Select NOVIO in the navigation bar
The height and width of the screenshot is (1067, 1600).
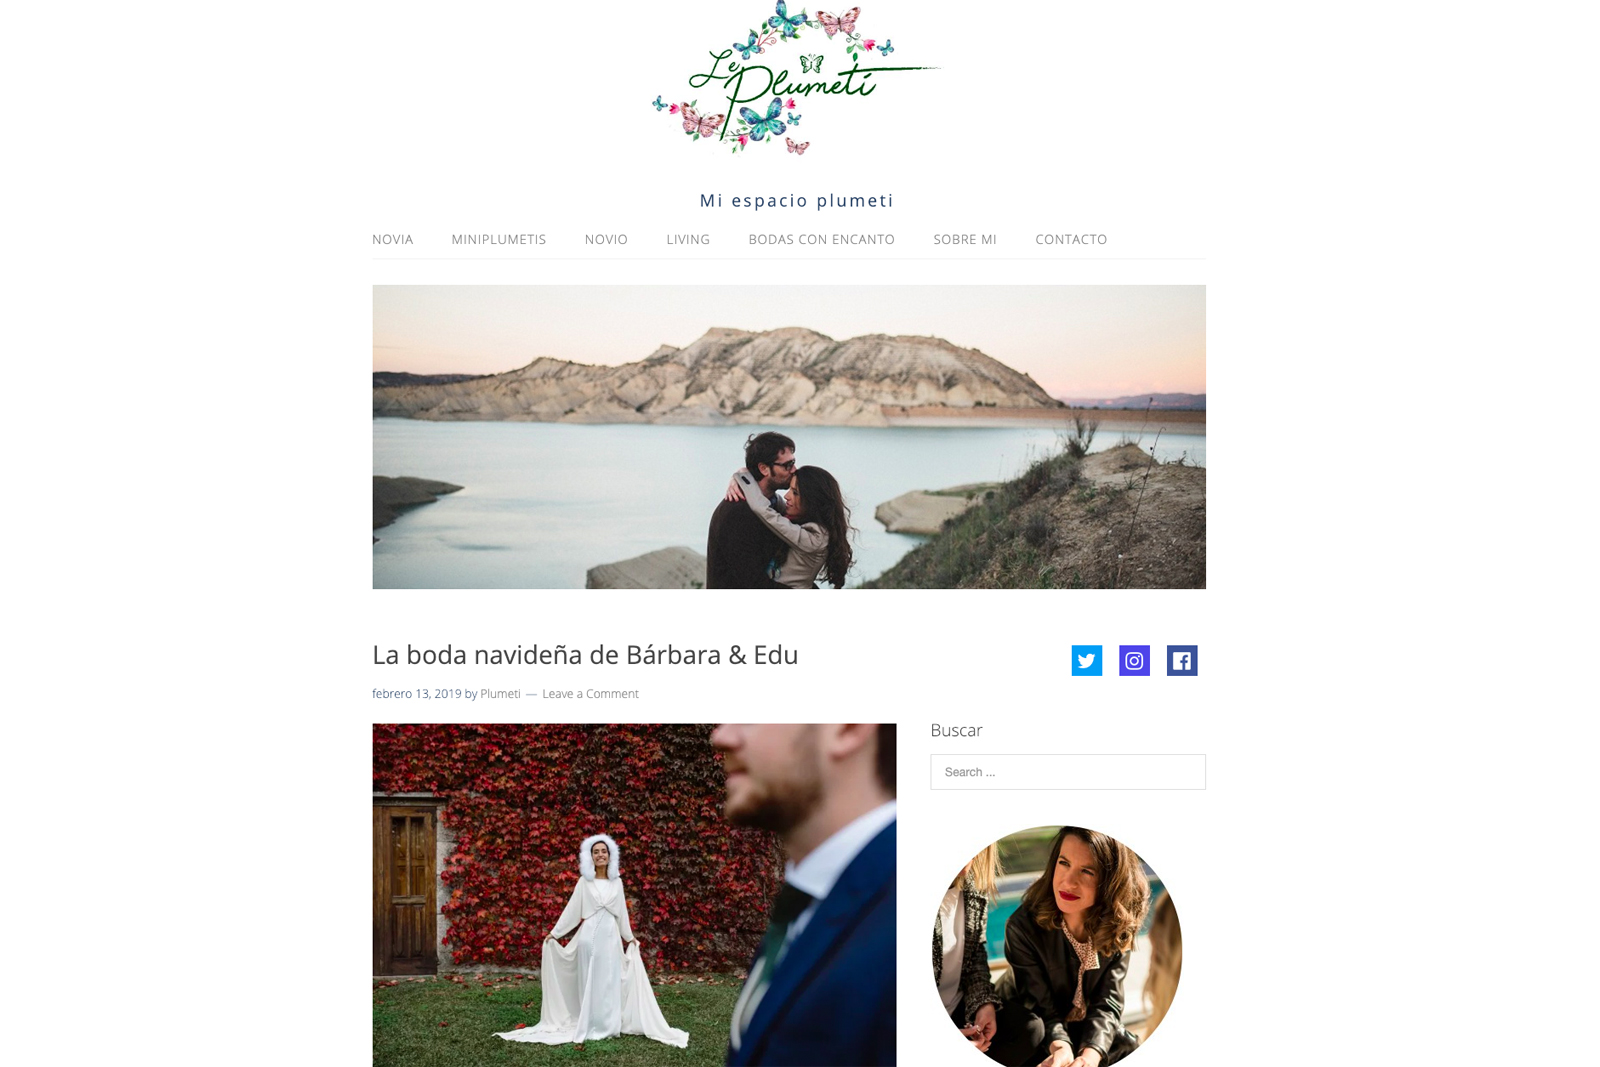[x=606, y=239]
